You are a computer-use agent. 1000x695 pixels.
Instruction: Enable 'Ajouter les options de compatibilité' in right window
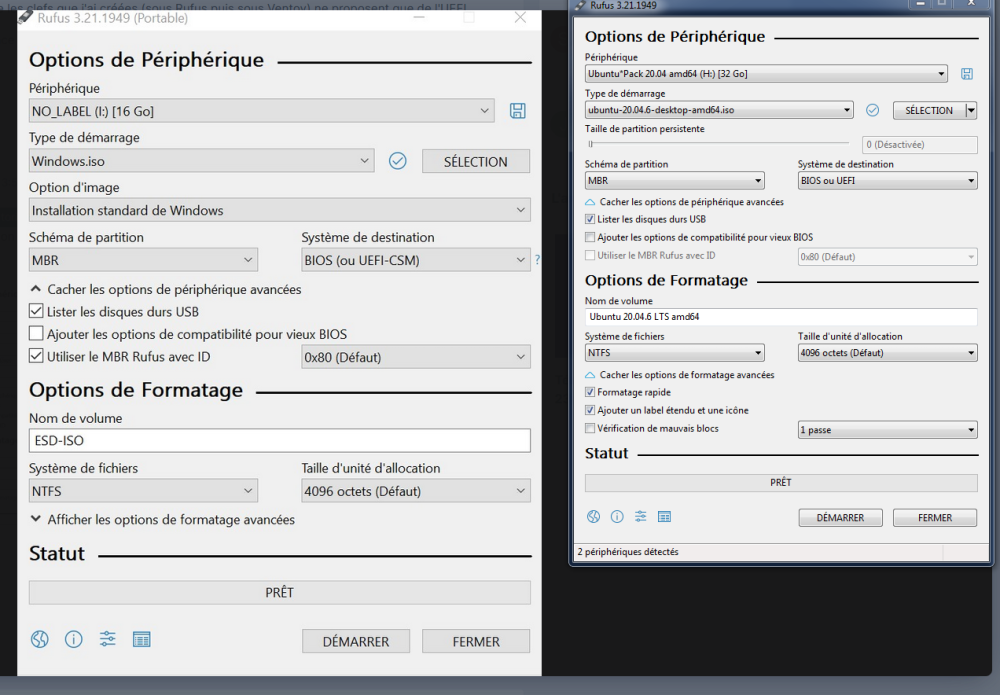[590, 237]
